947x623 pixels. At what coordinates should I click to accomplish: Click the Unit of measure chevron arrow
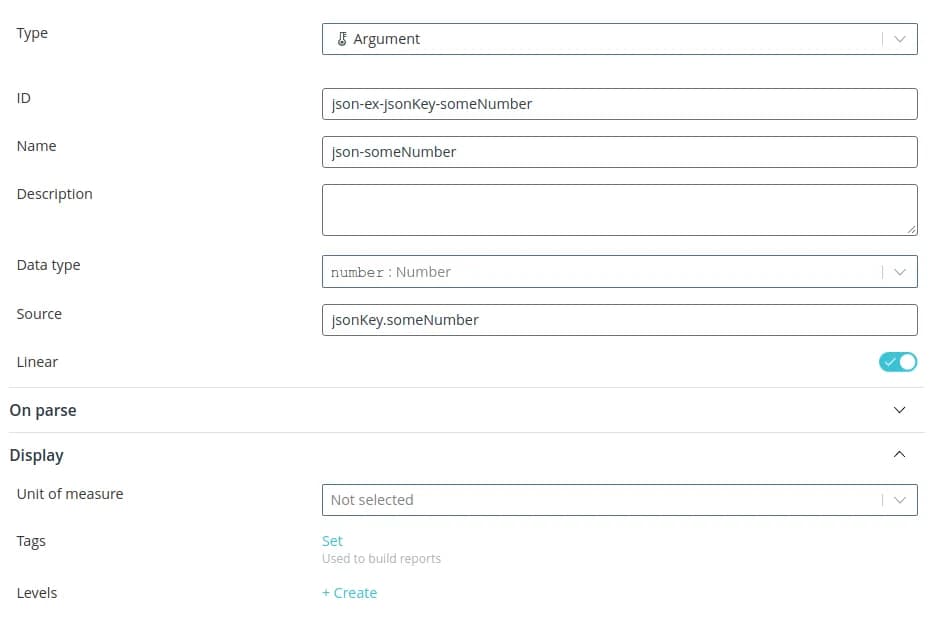point(899,500)
